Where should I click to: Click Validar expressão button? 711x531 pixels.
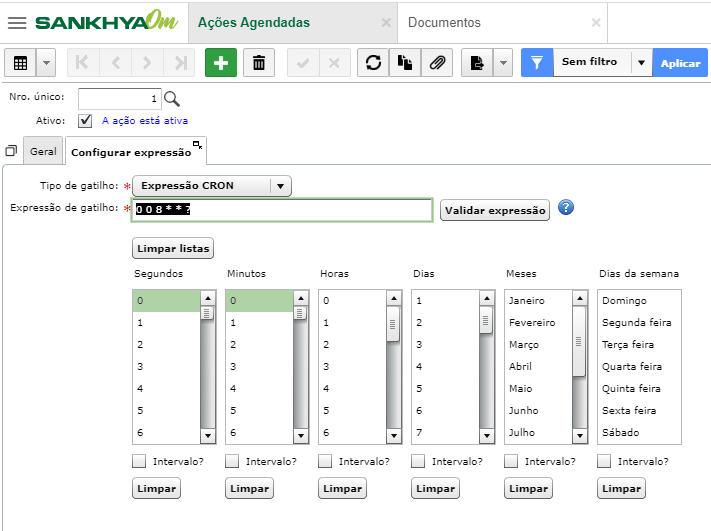click(x=495, y=210)
